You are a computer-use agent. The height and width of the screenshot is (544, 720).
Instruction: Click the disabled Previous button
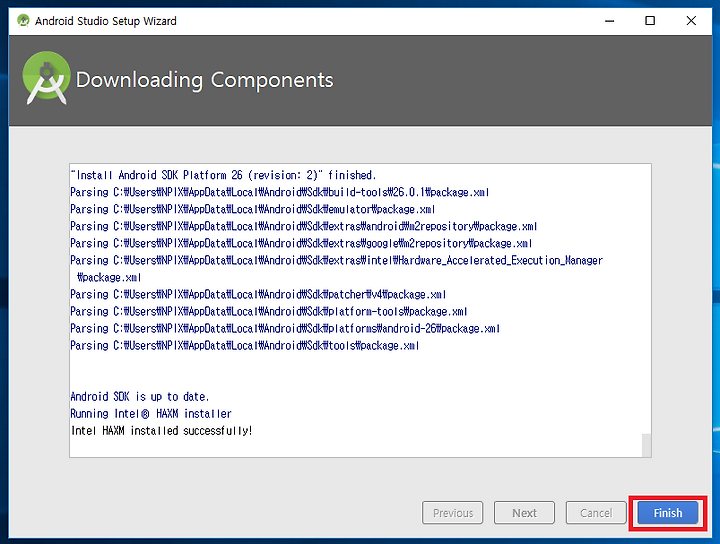click(x=453, y=513)
